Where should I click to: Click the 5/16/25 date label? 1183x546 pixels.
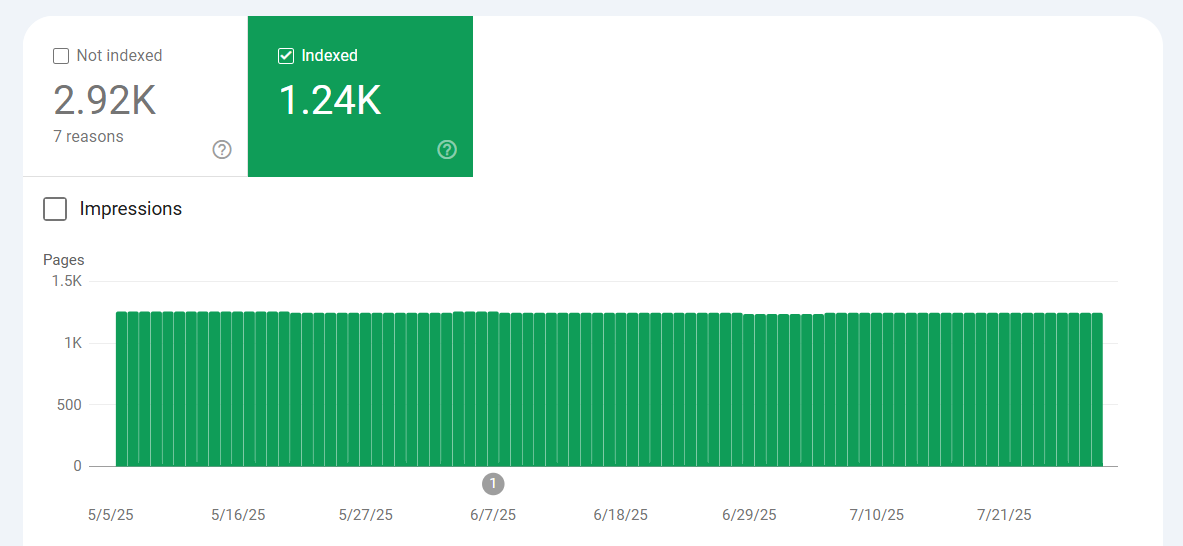(x=238, y=515)
